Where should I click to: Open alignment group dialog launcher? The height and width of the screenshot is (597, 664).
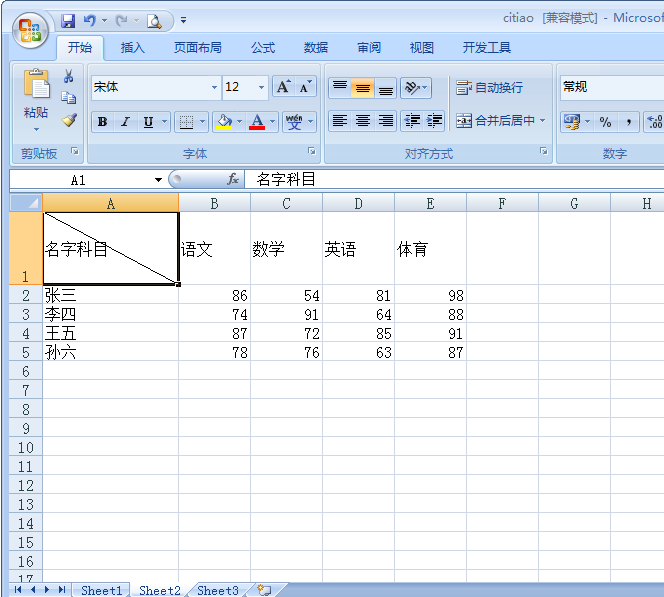click(x=544, y=151)
